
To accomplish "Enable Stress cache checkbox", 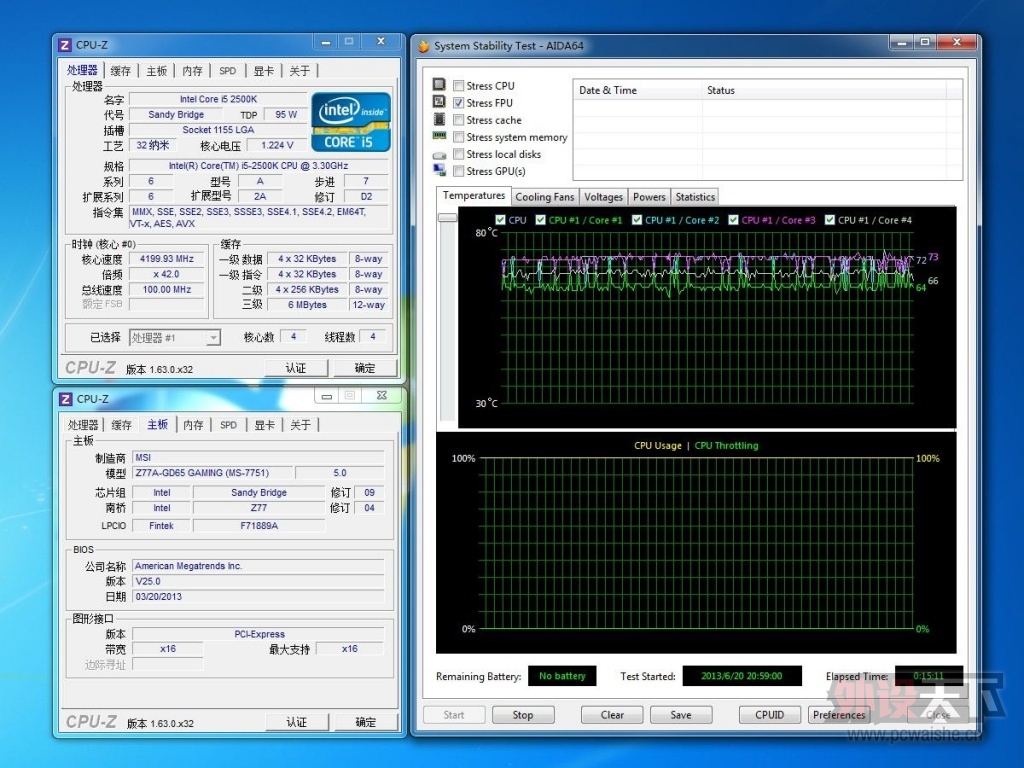I will [x=458, y=120].
